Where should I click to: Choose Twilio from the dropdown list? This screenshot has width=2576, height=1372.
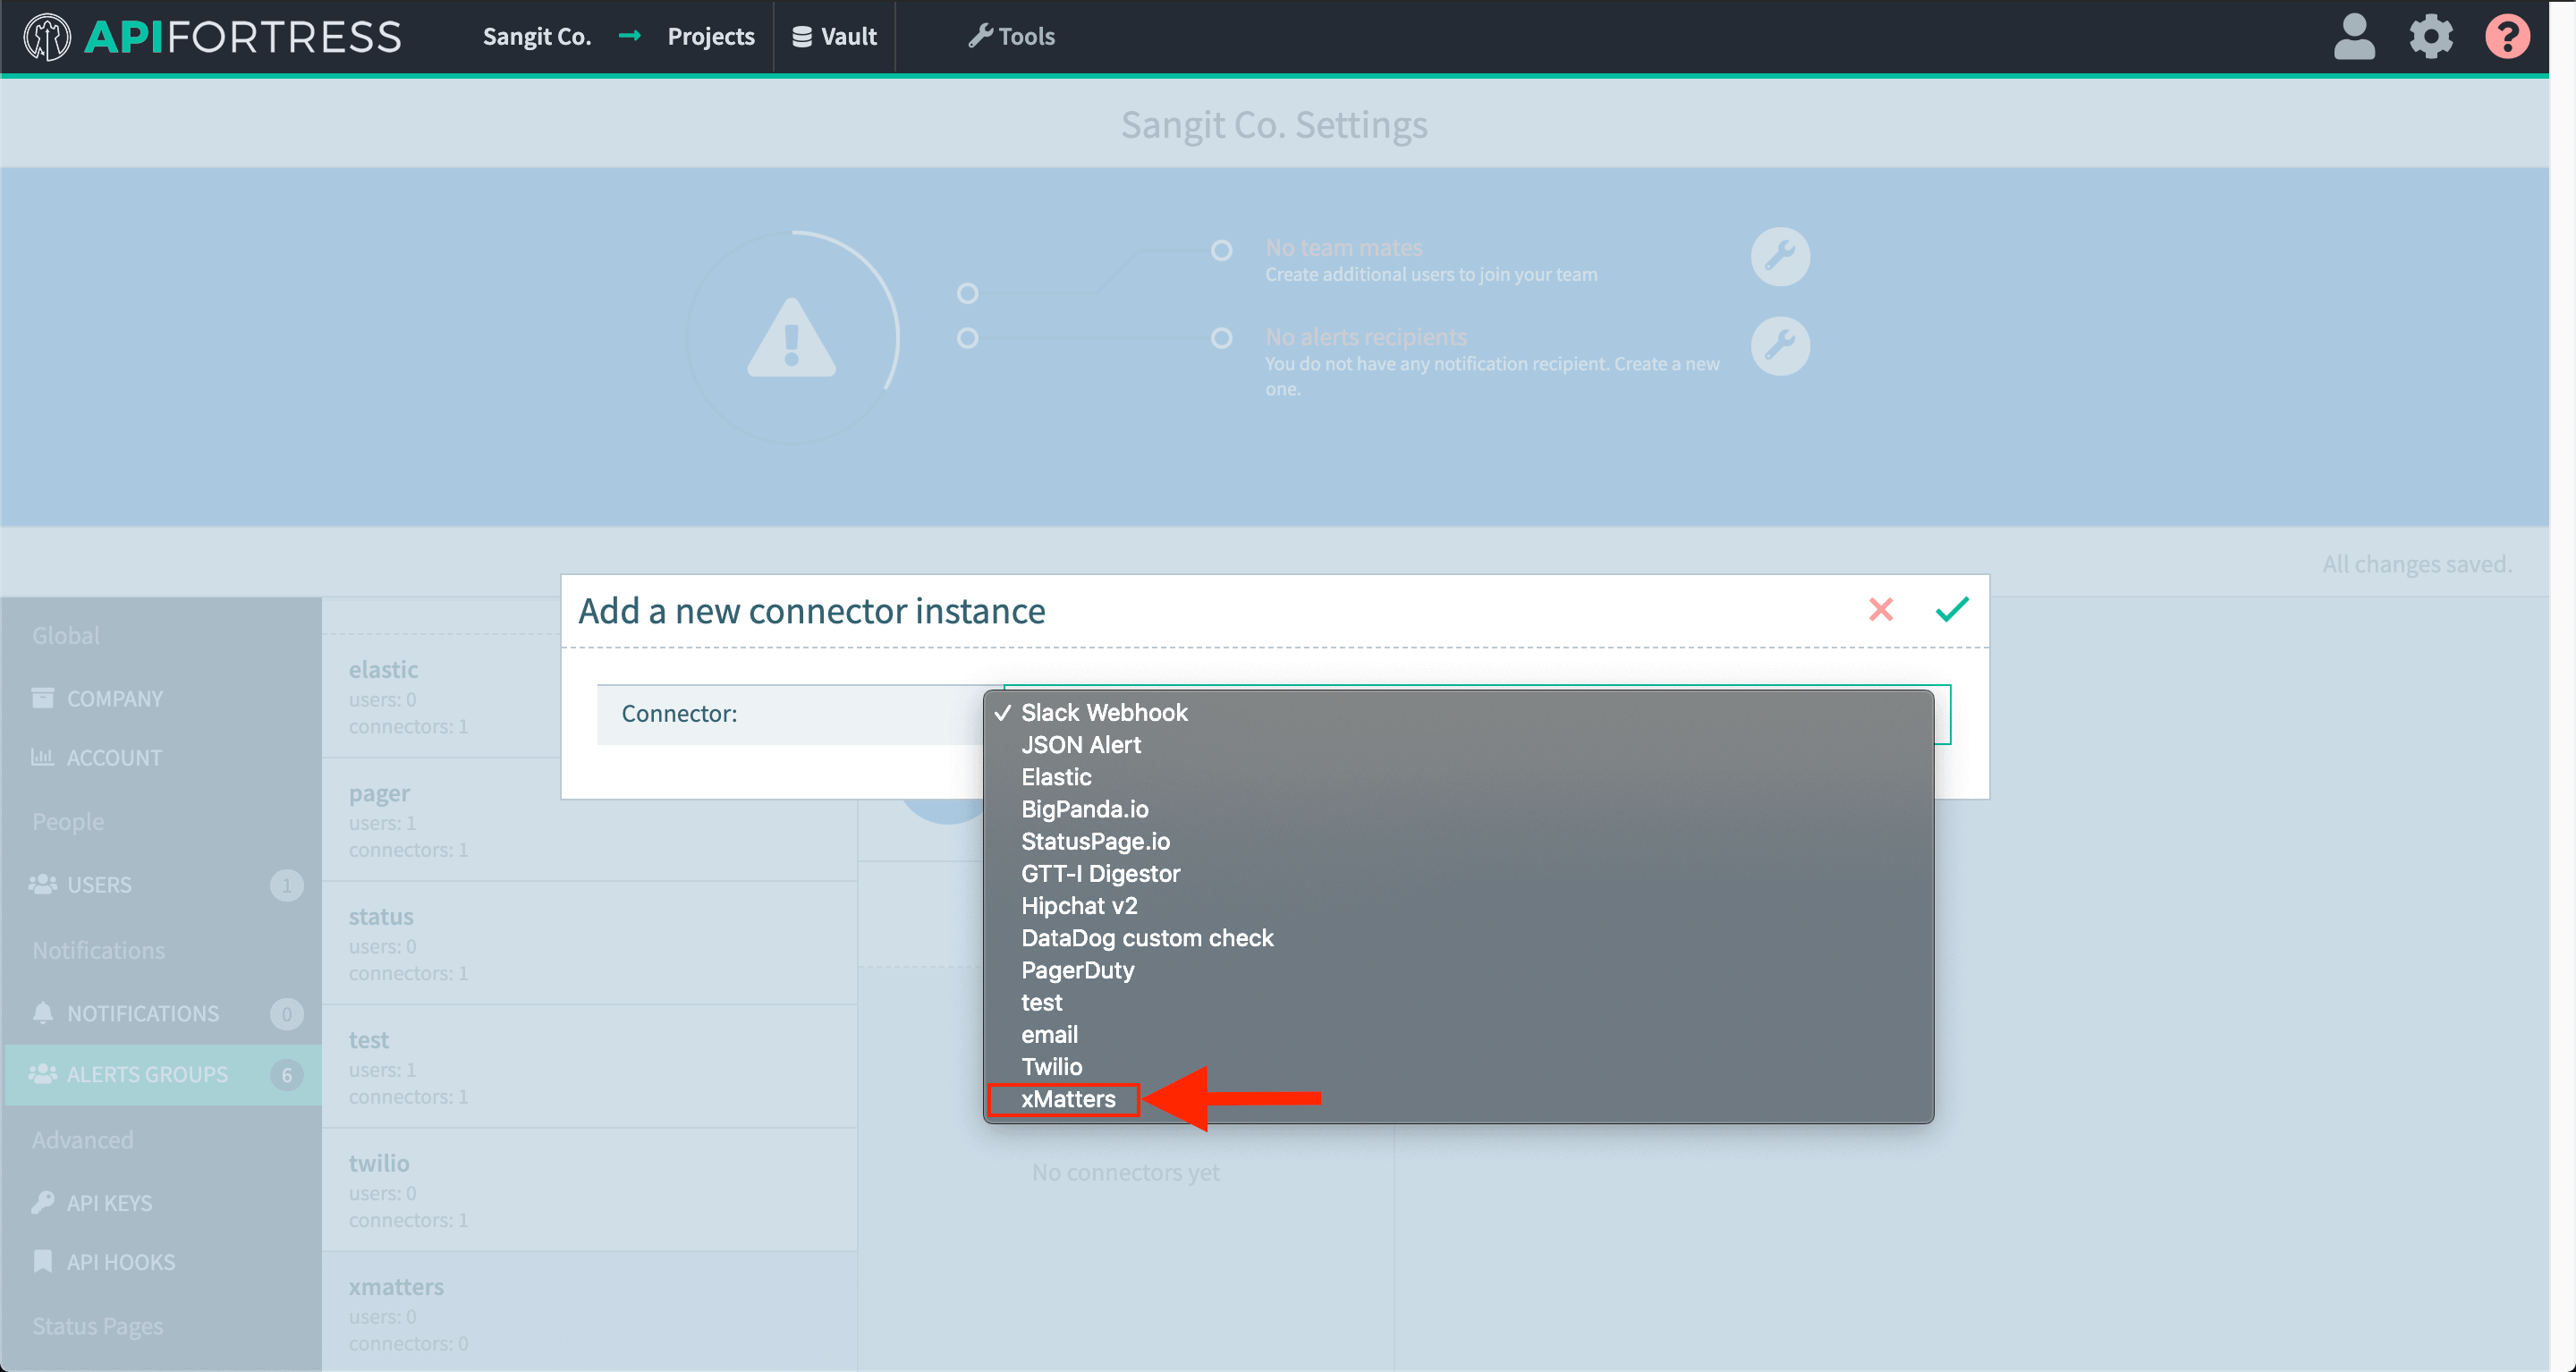1051,1067
